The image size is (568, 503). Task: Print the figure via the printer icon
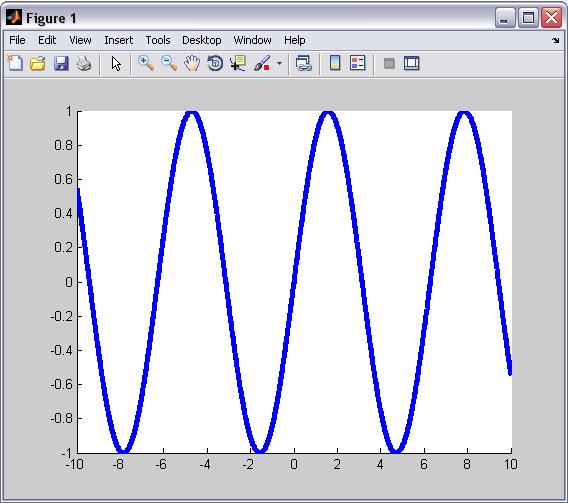84,63
